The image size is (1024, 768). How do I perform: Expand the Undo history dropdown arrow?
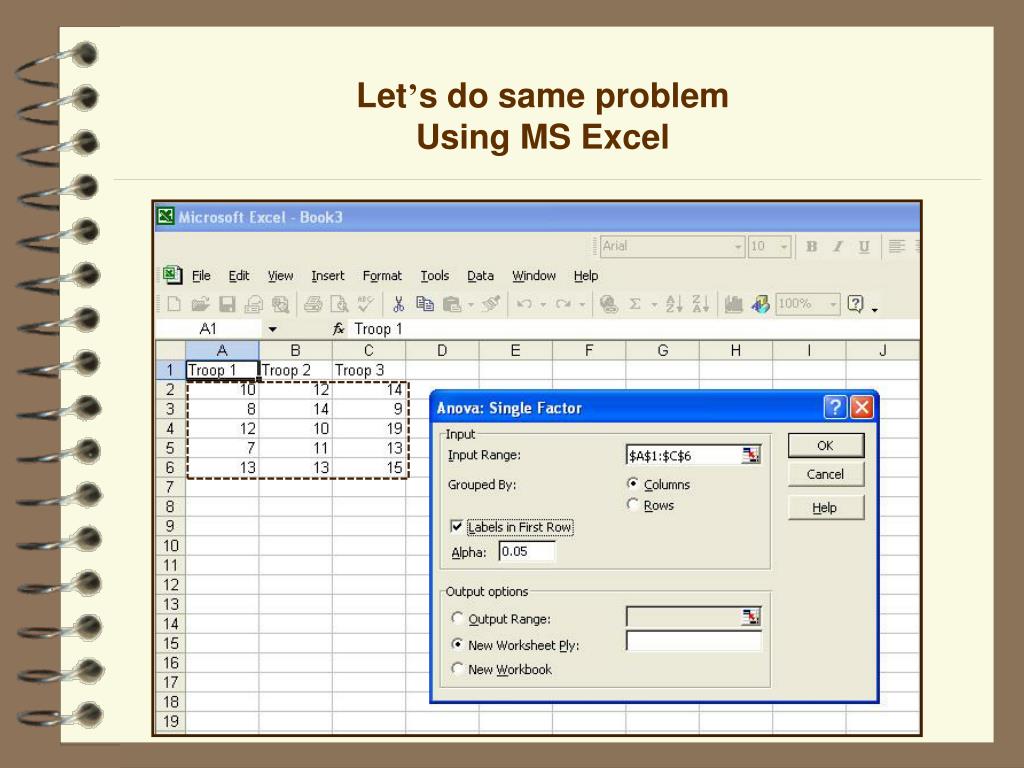(x=543, y=304)
